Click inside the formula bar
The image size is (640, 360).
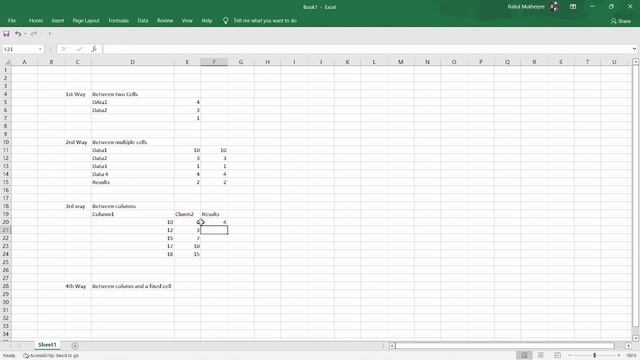[x=366, y=49]
